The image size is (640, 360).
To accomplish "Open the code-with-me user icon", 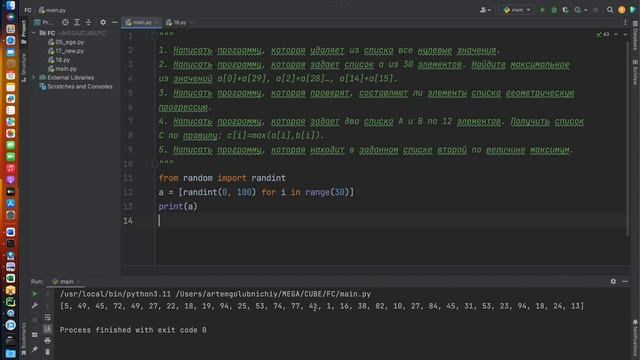I will pos(485,10).
